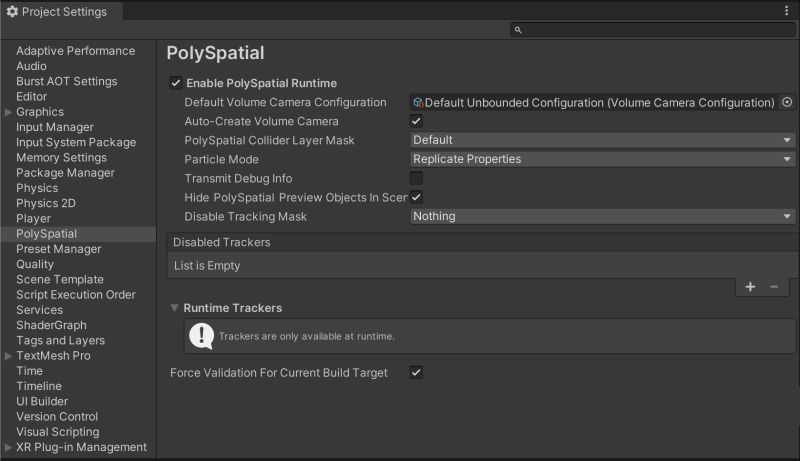This screenshot has height=461, width=800.
Task: Open Script Execution Order settings
Action: point(76,295)
